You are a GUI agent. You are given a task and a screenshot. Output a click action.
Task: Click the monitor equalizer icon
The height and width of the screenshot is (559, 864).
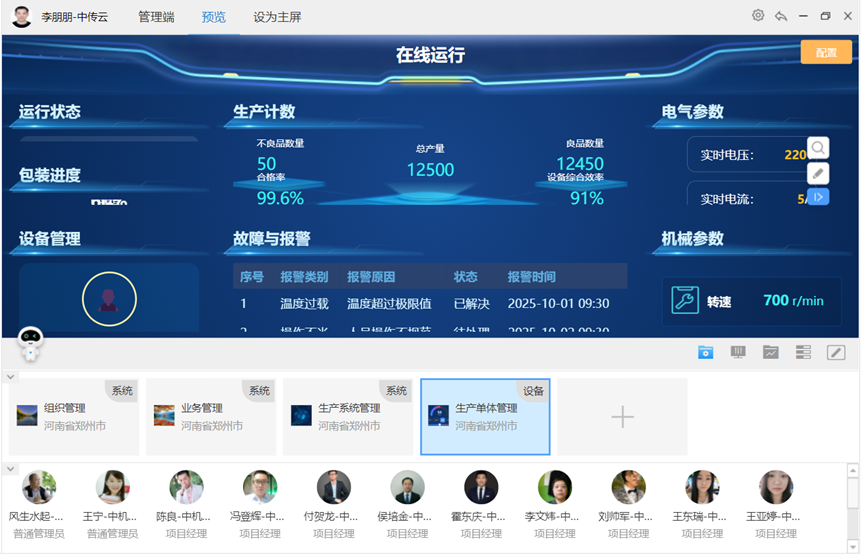click(739, 353)
